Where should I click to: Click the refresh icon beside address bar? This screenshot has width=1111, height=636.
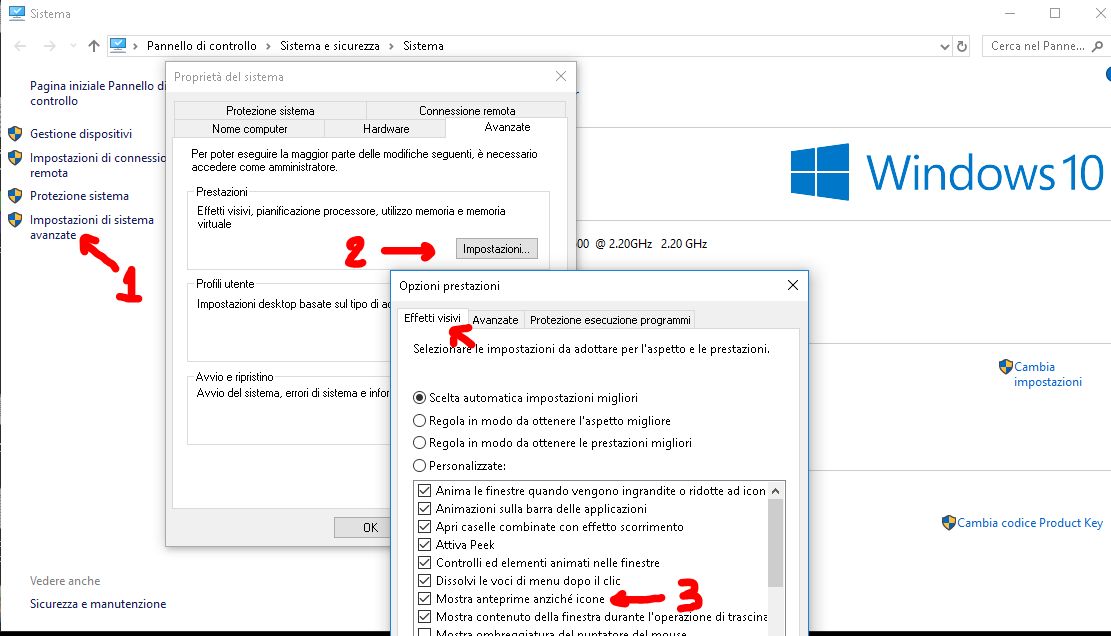pyautogui.click(x=961, y=46)
